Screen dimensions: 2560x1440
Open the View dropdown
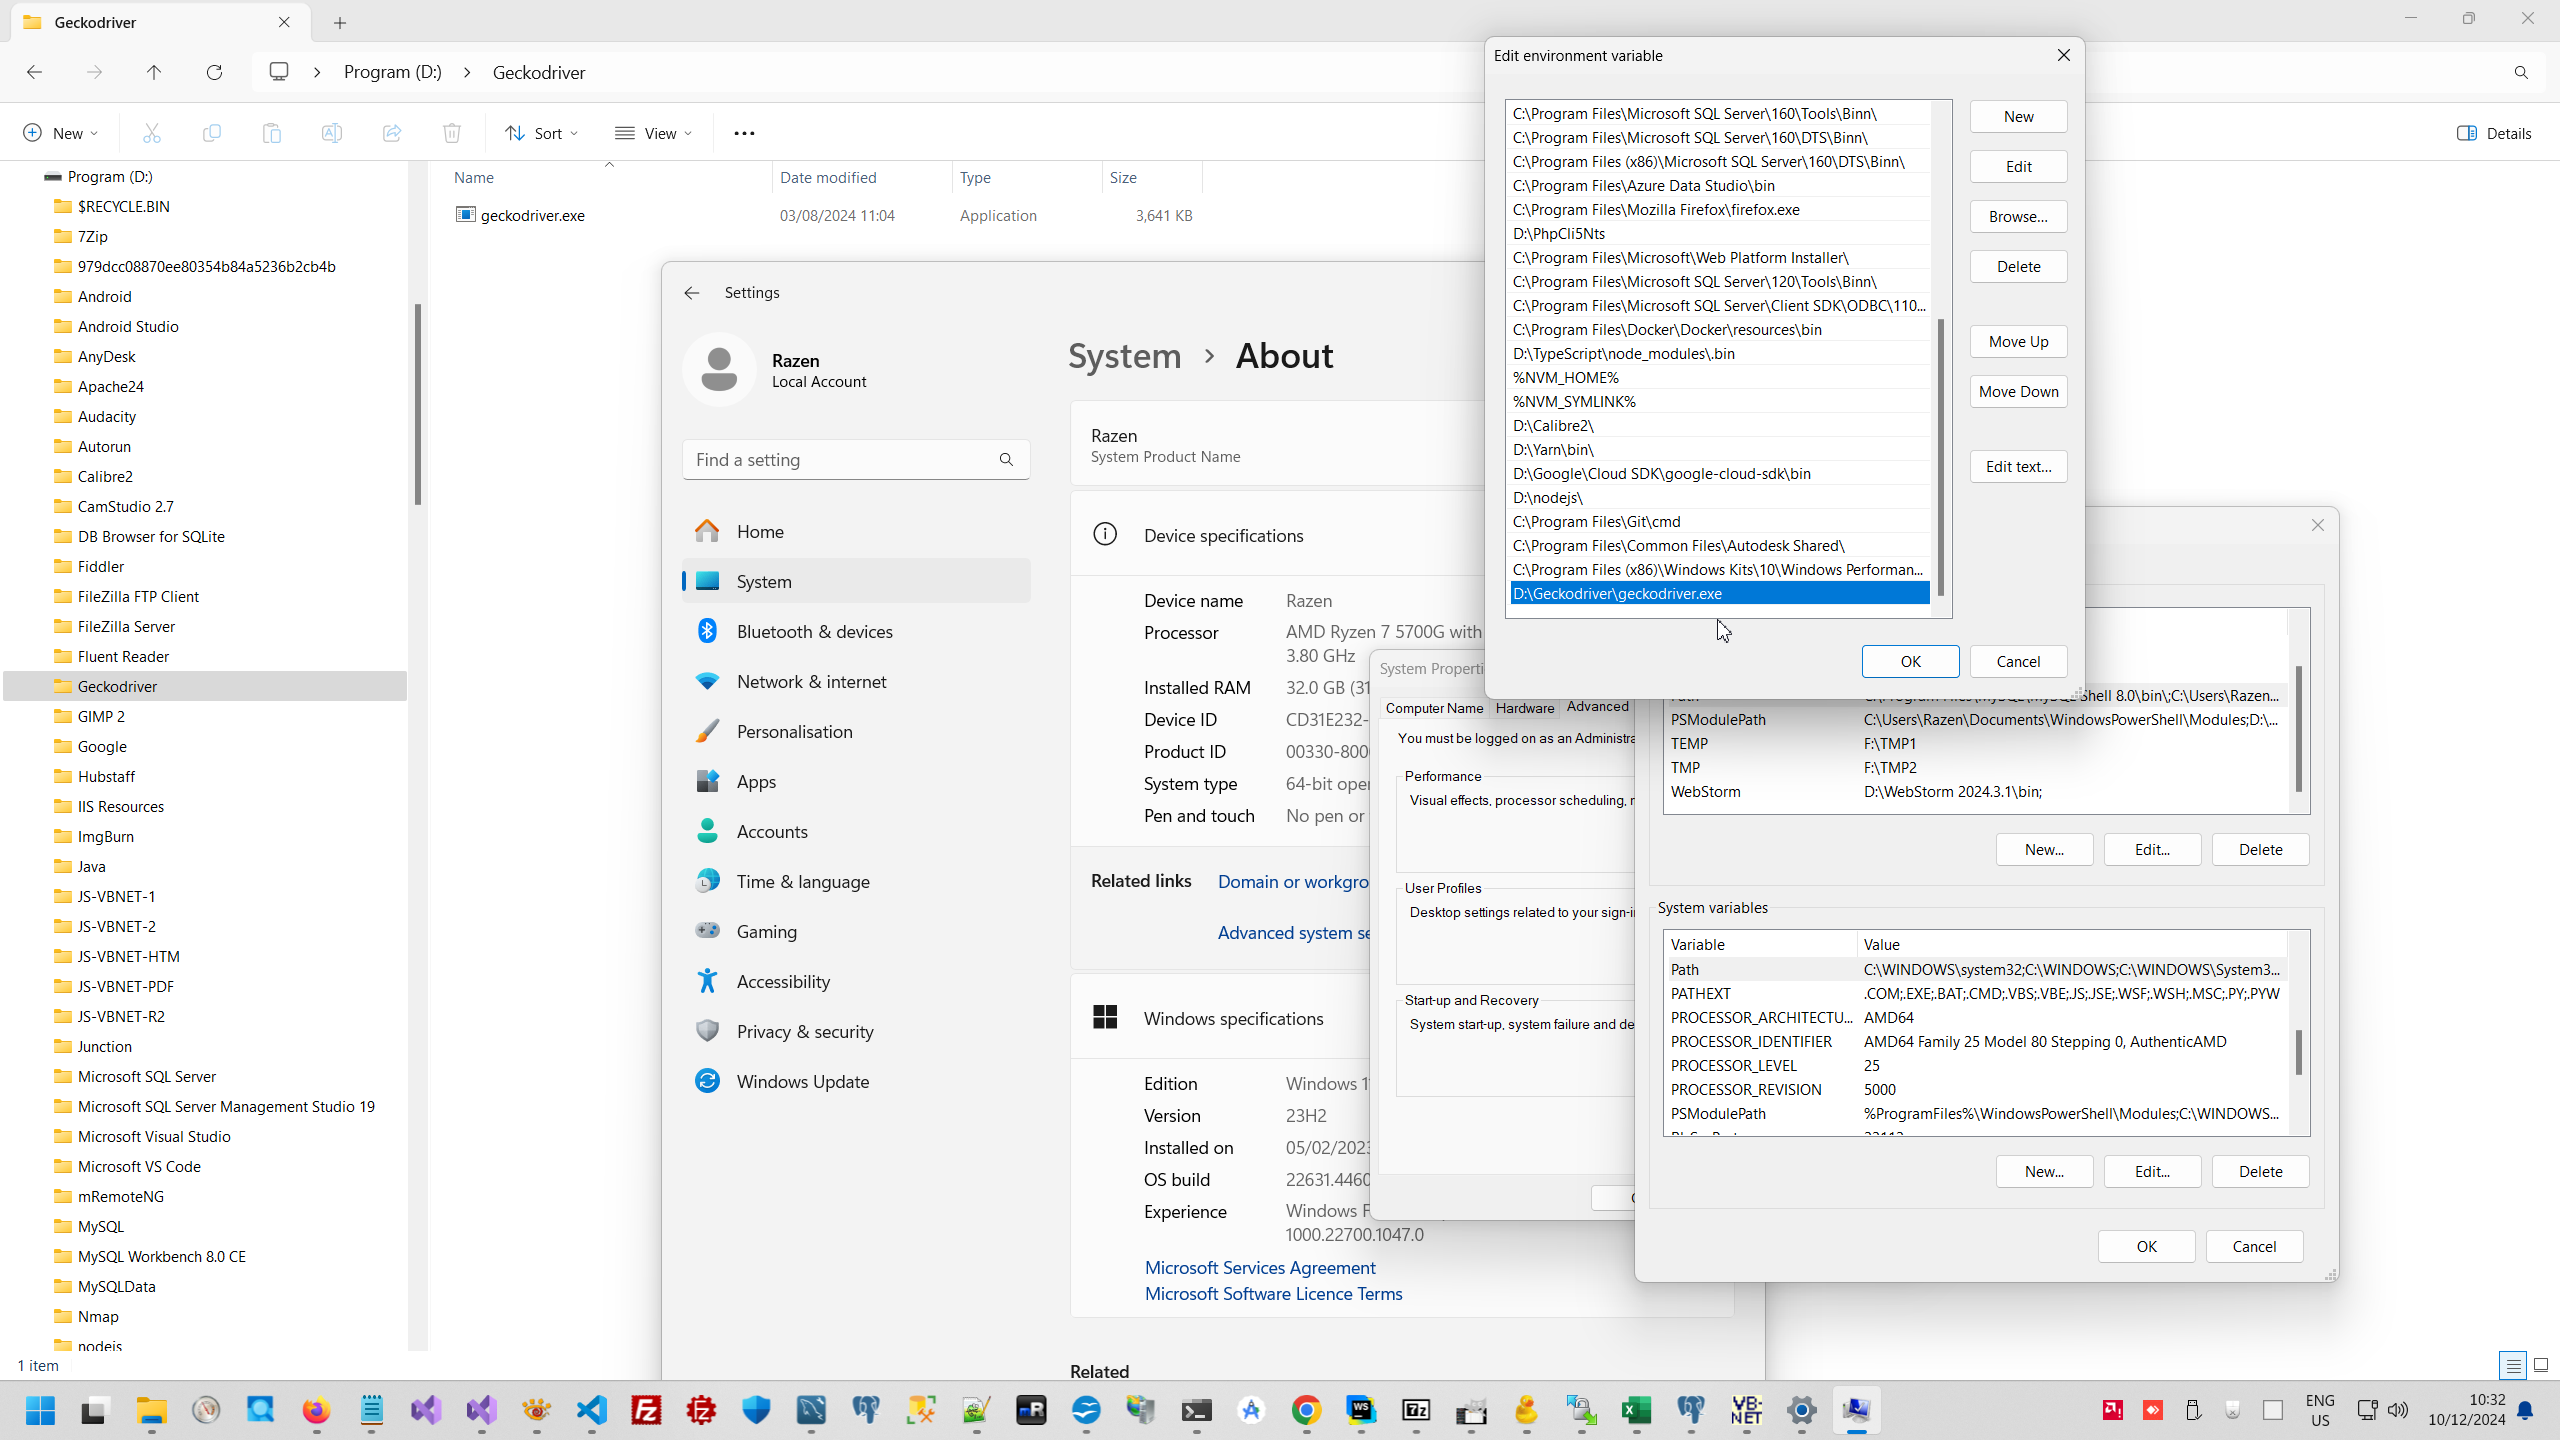654,133
